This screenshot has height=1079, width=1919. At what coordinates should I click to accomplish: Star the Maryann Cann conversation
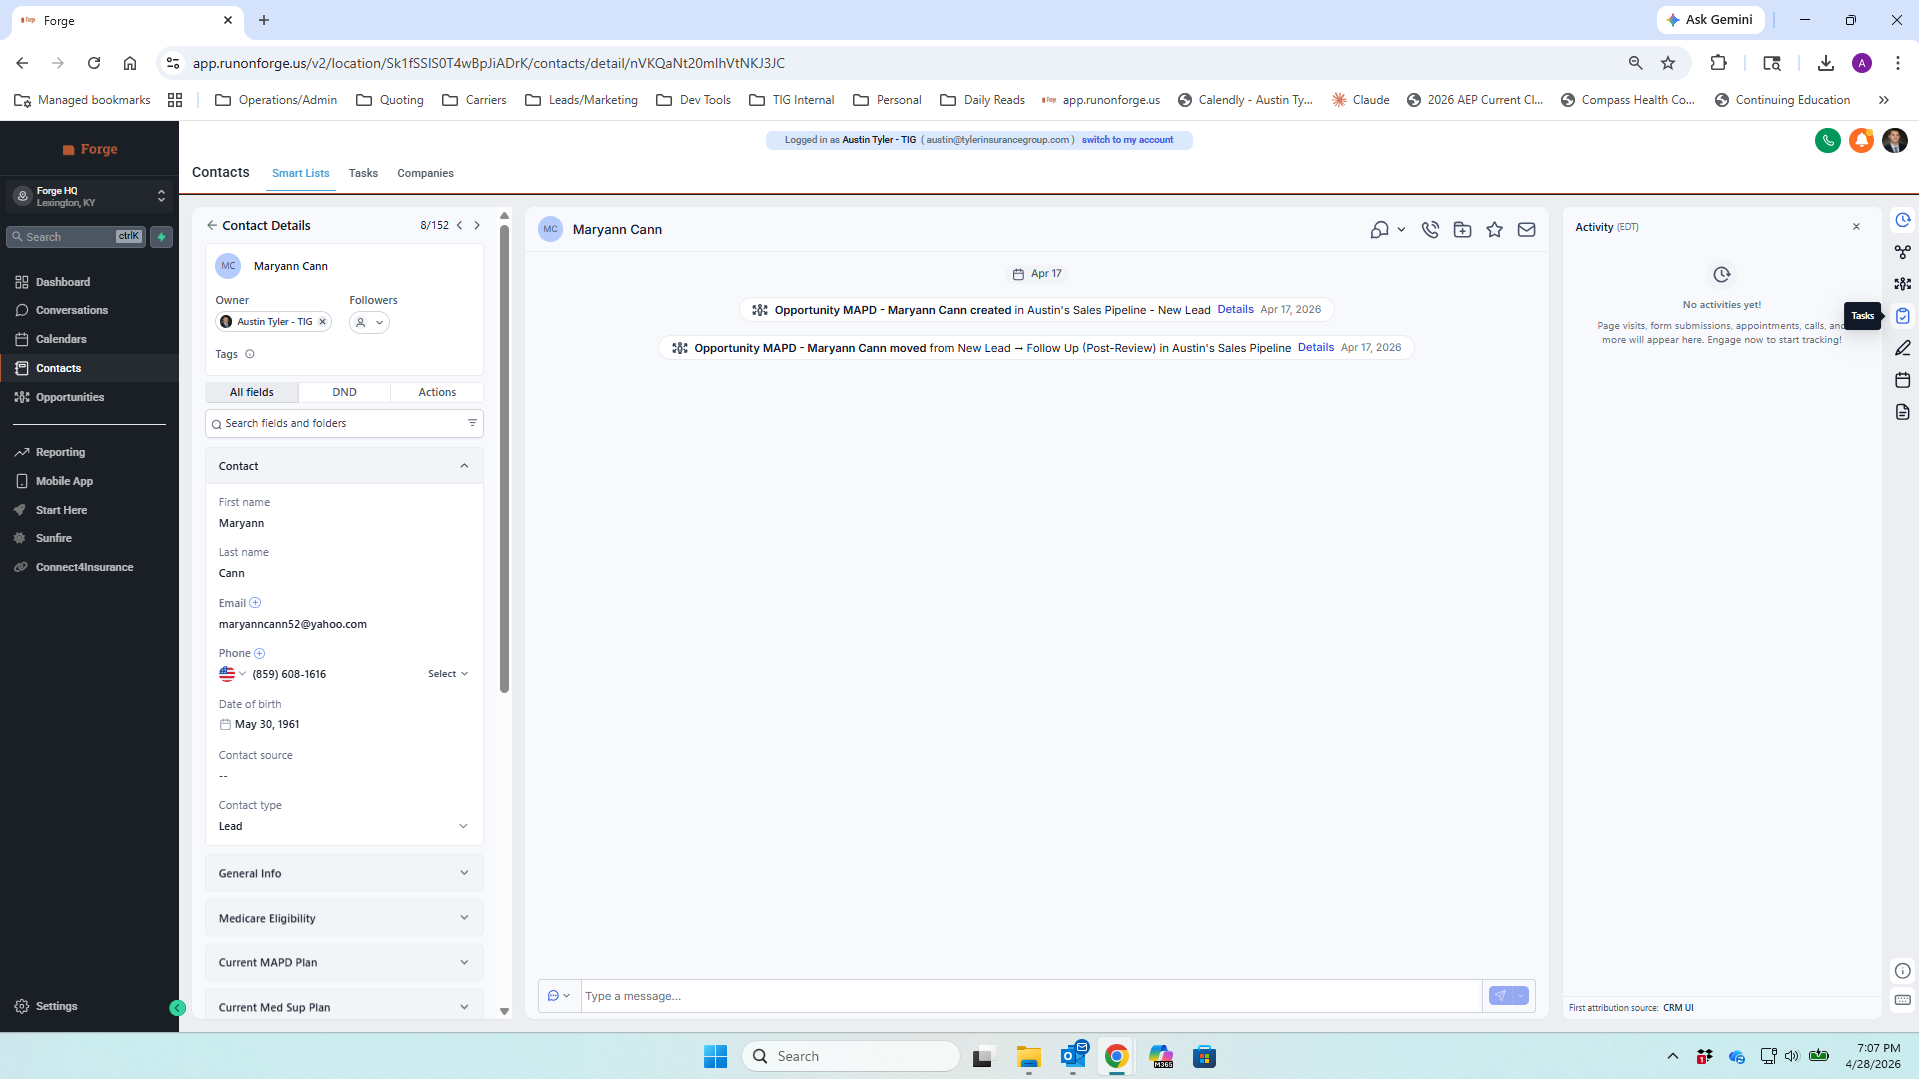pyautogui.click(x=1494, y=230)
